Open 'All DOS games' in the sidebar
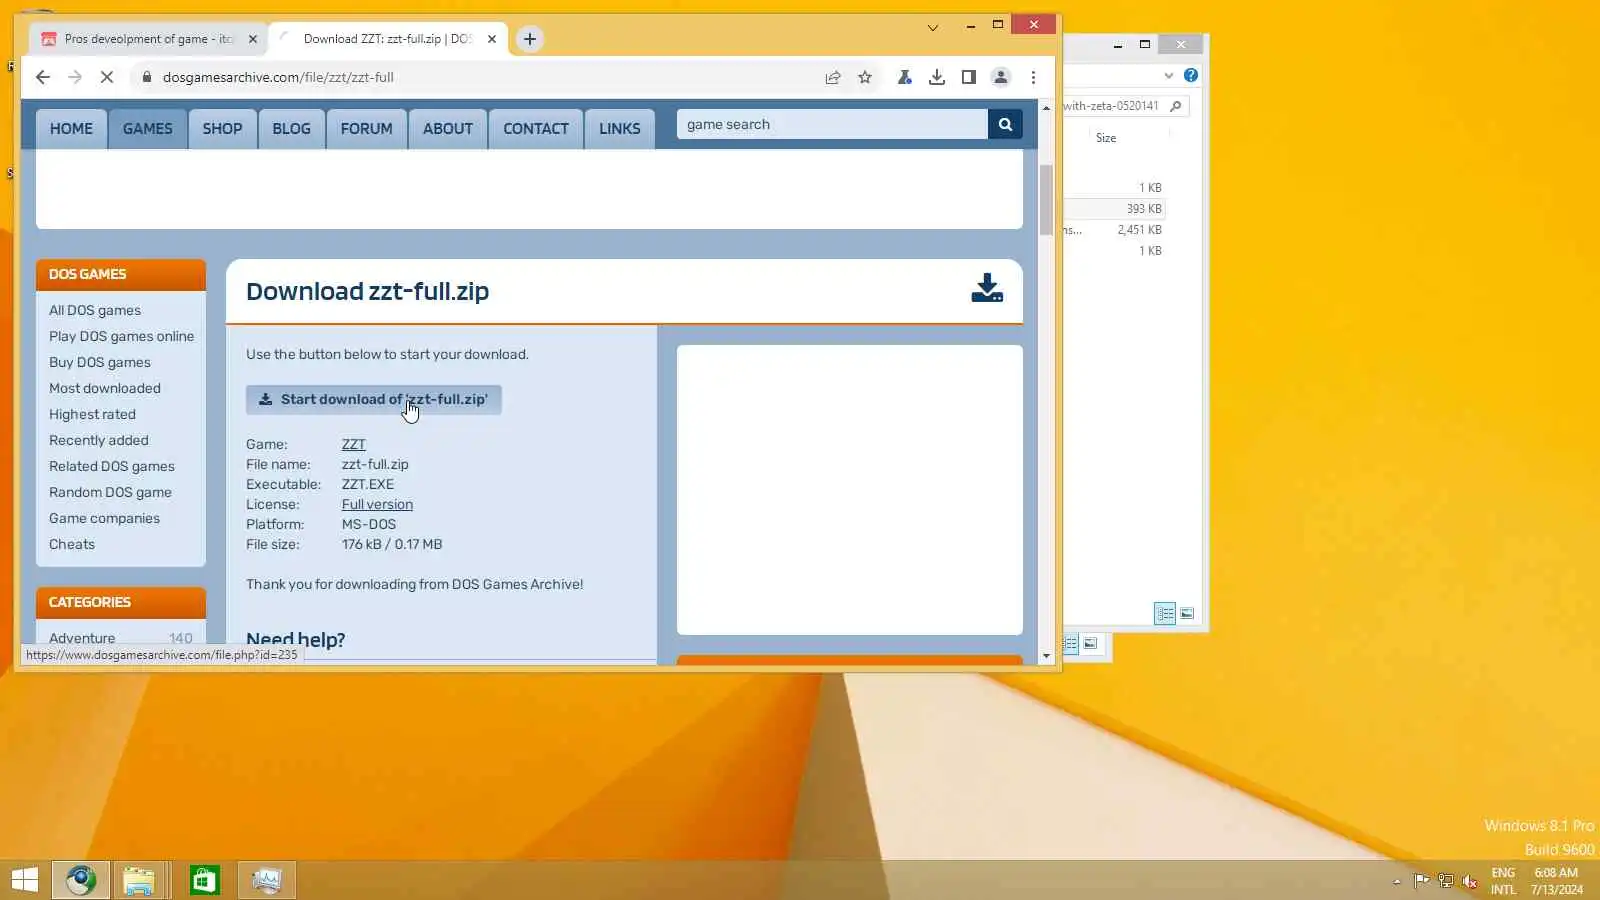Viewport: 1600px width, 900px height. pos(95,310)
